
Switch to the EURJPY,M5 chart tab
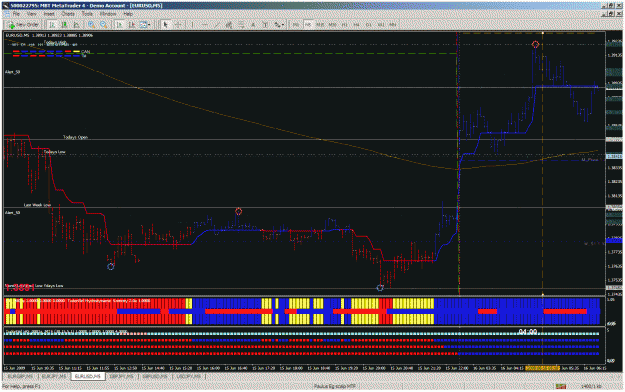click(x=54, y=376)
